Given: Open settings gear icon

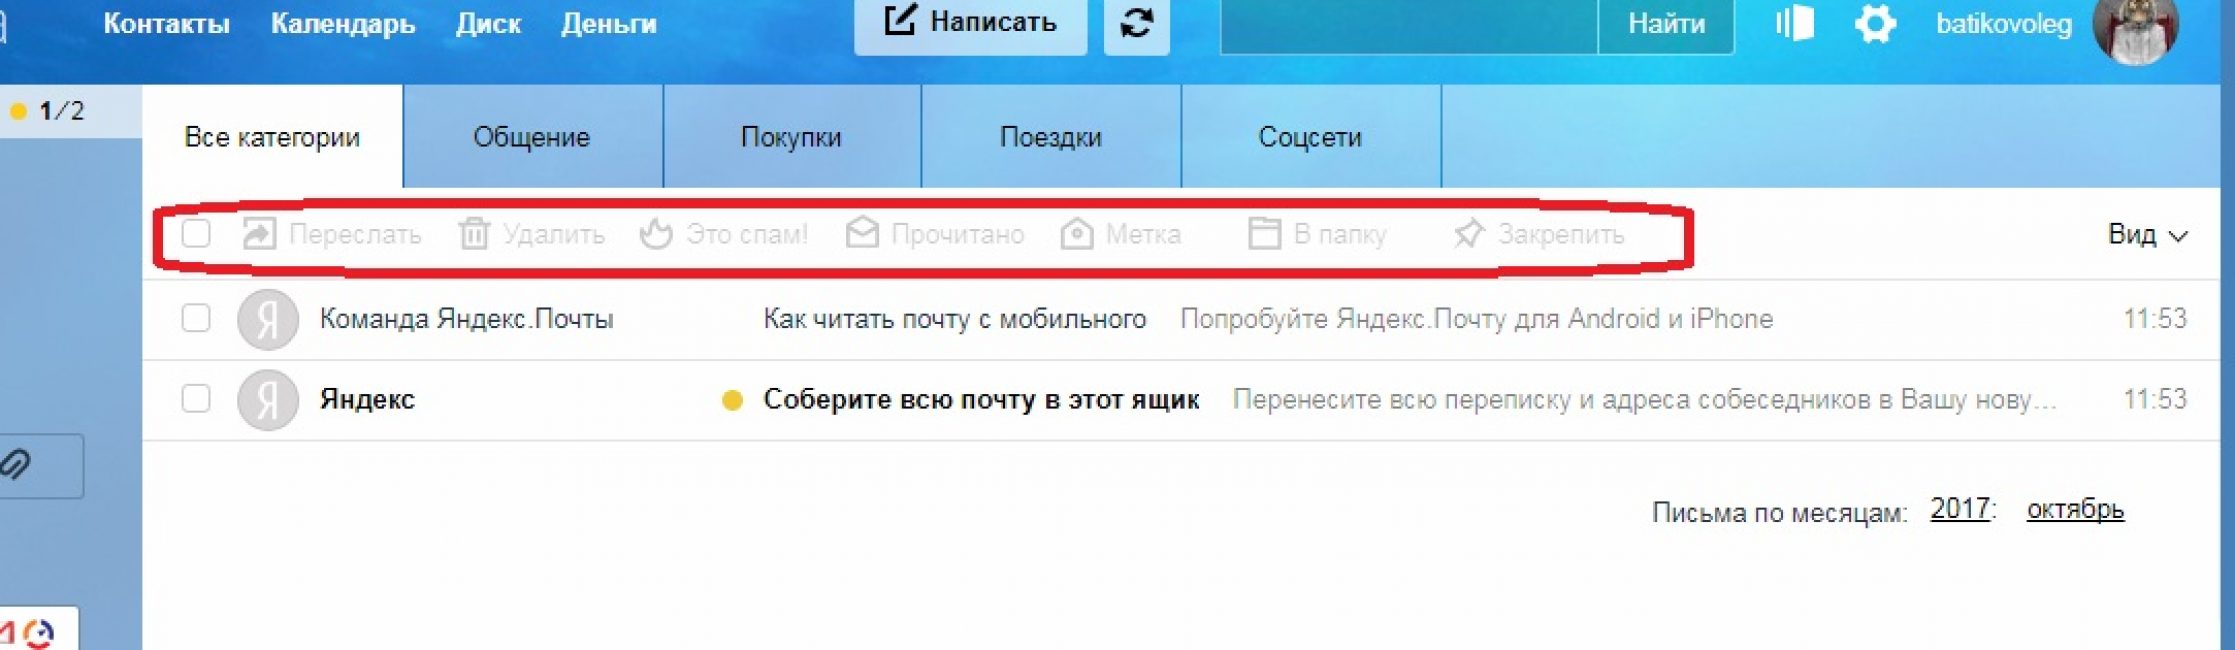Looking at the screenshot, I should coord(1874,23).
